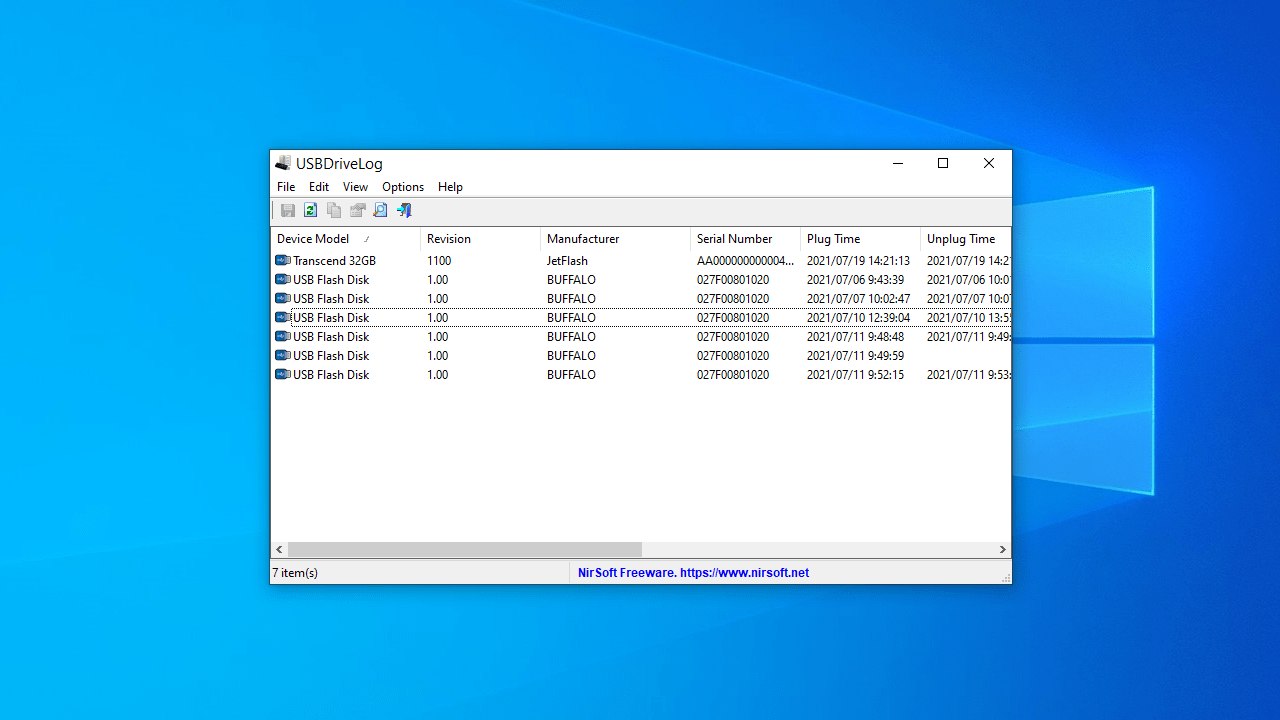Click the Properties toolbar icon

(357, 210)
